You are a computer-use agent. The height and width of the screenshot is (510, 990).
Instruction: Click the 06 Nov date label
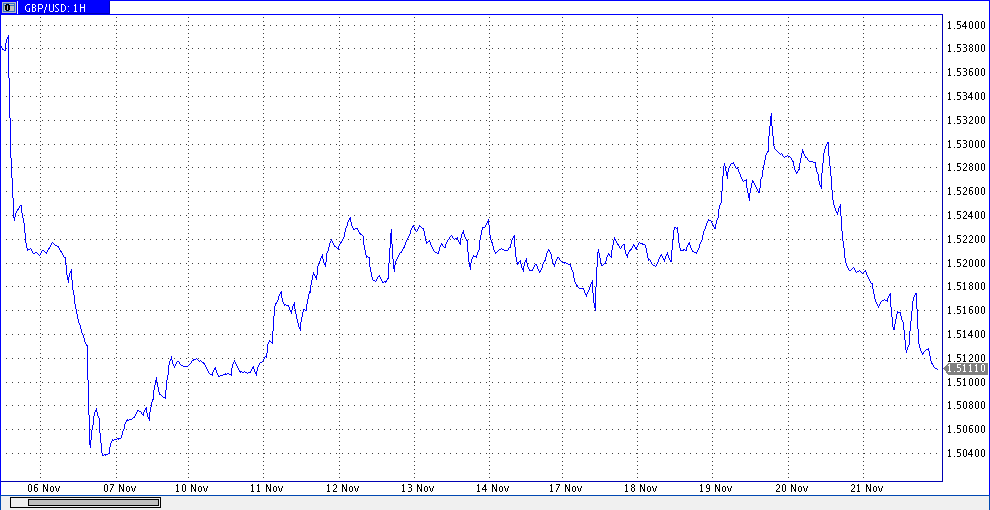point(44,489)
